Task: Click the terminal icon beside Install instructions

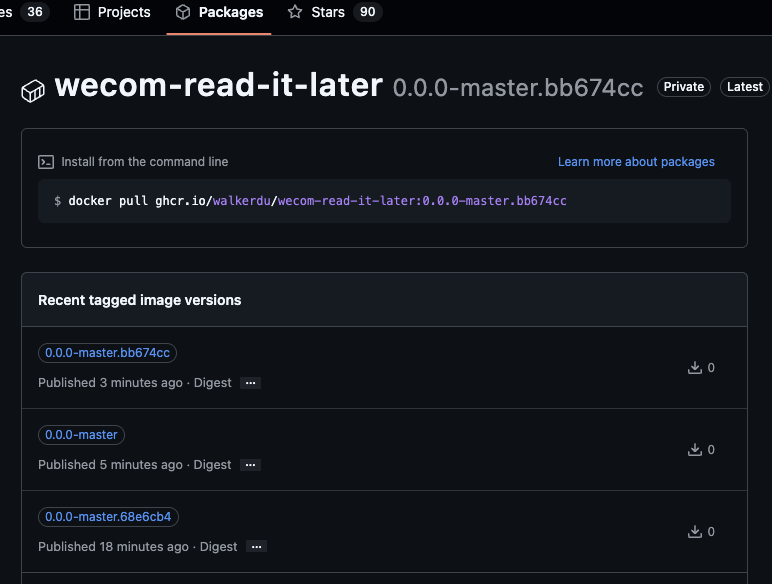Action: 46,162
